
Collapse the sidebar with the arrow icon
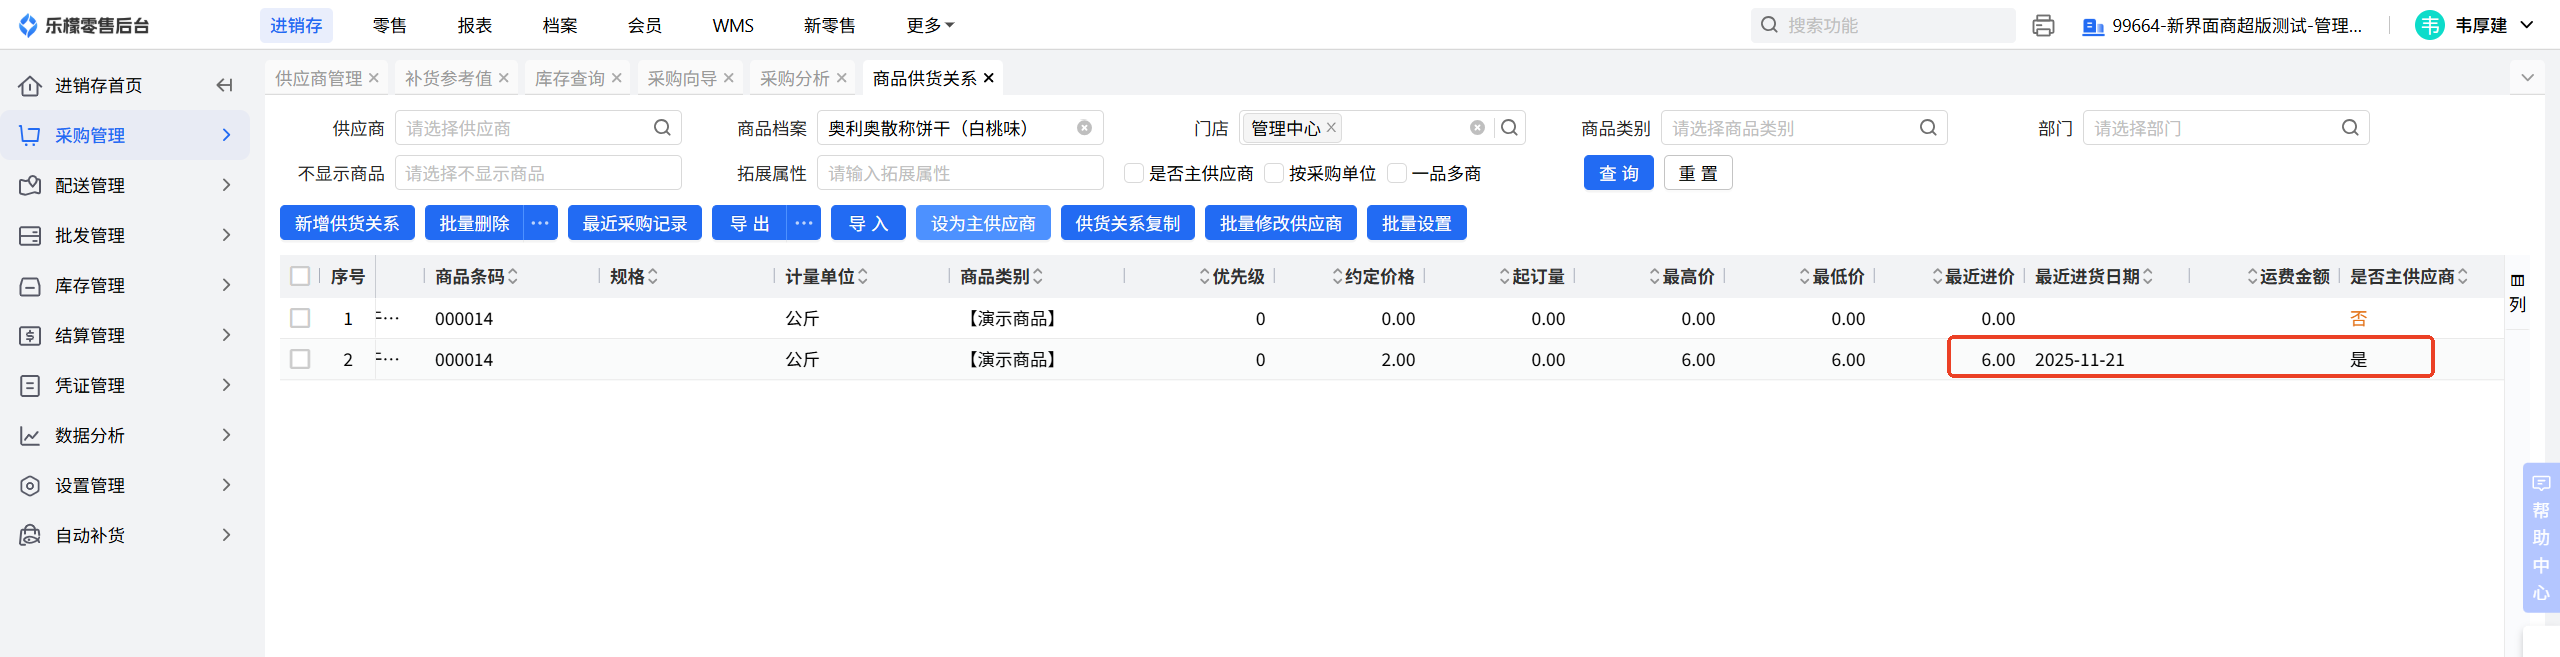224,85
